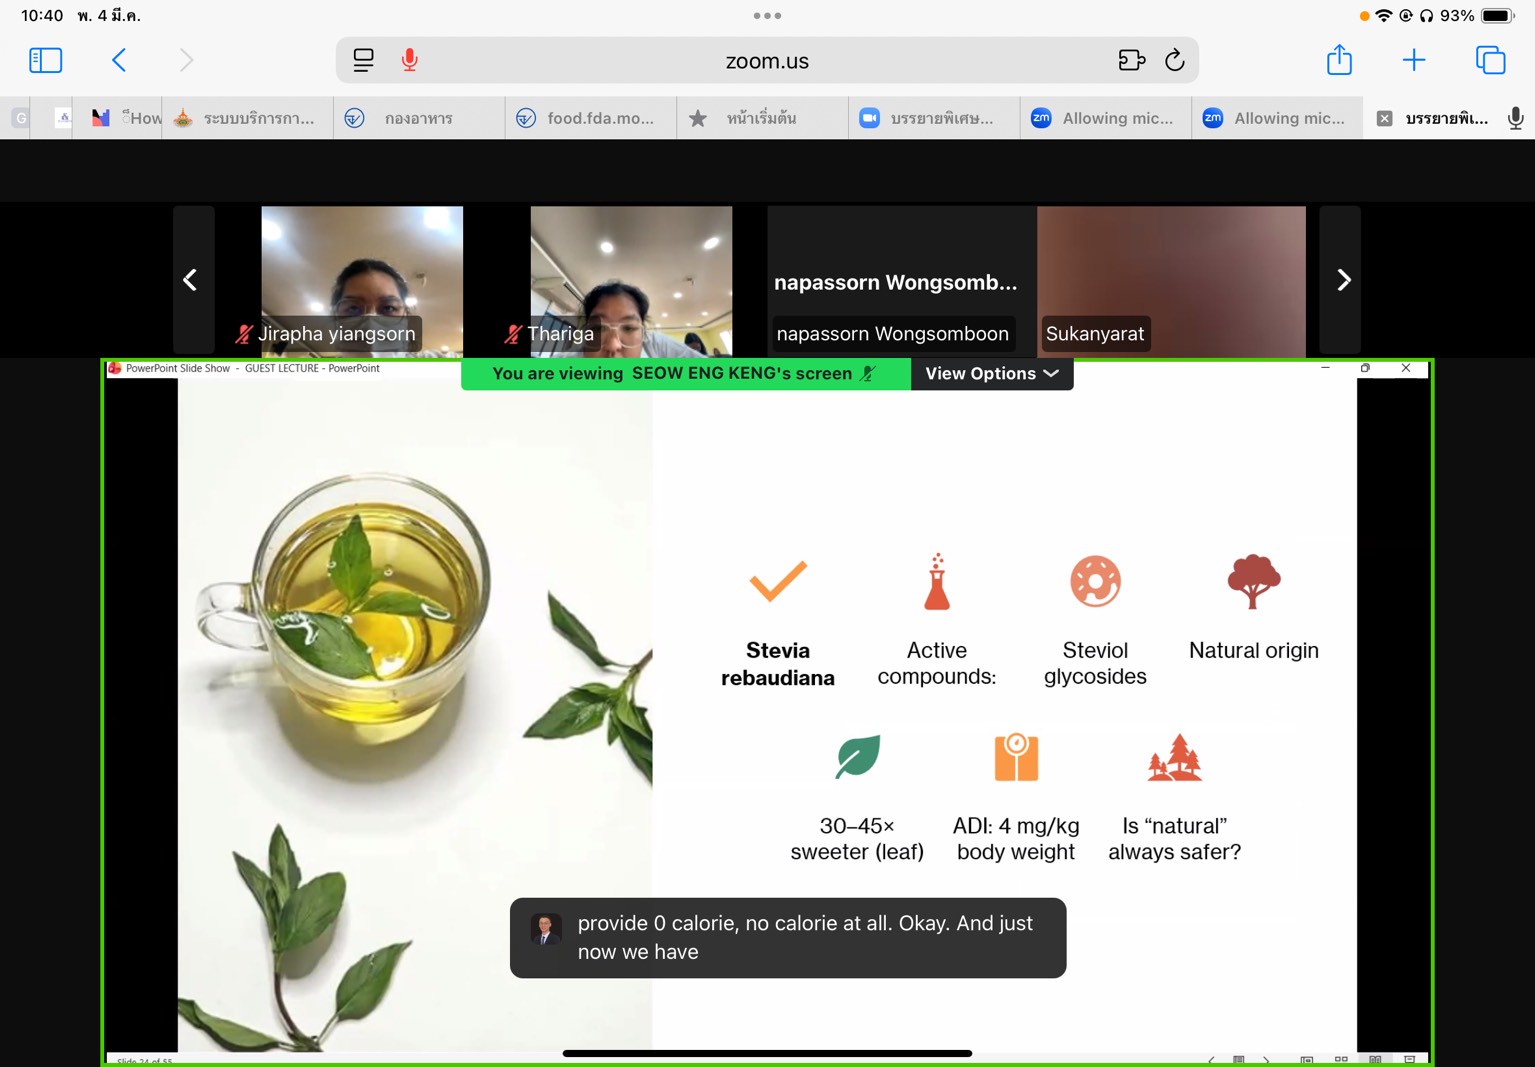
Task: Open the Share sheet icon
Action: [x=1339, y=60]
